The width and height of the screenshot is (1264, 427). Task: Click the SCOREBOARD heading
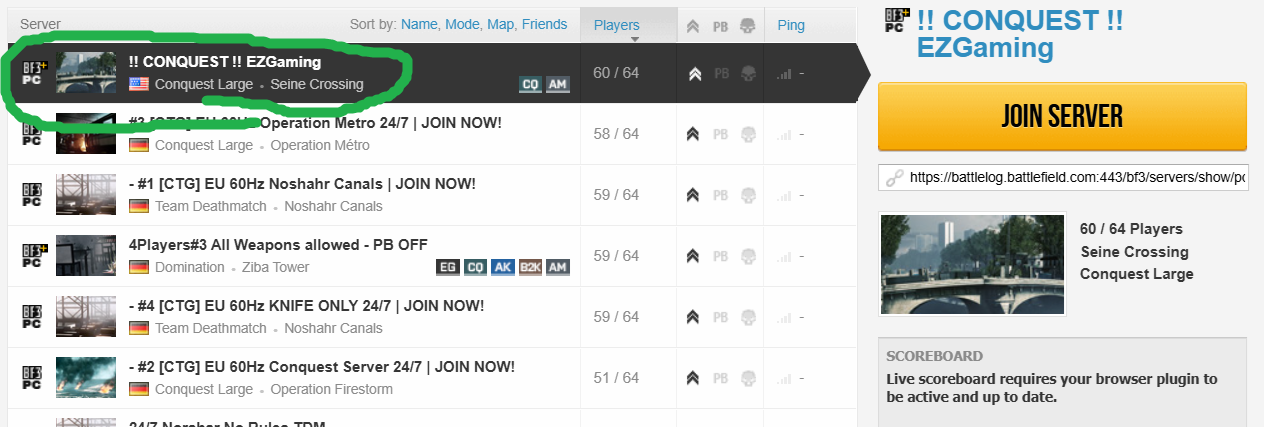[x=934, y=356]
